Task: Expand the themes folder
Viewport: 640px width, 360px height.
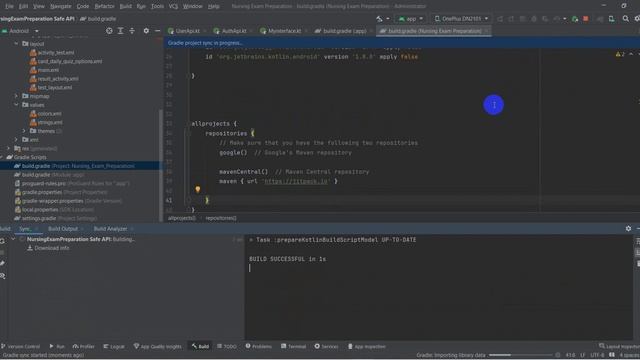Action: (x=24, y=131)
